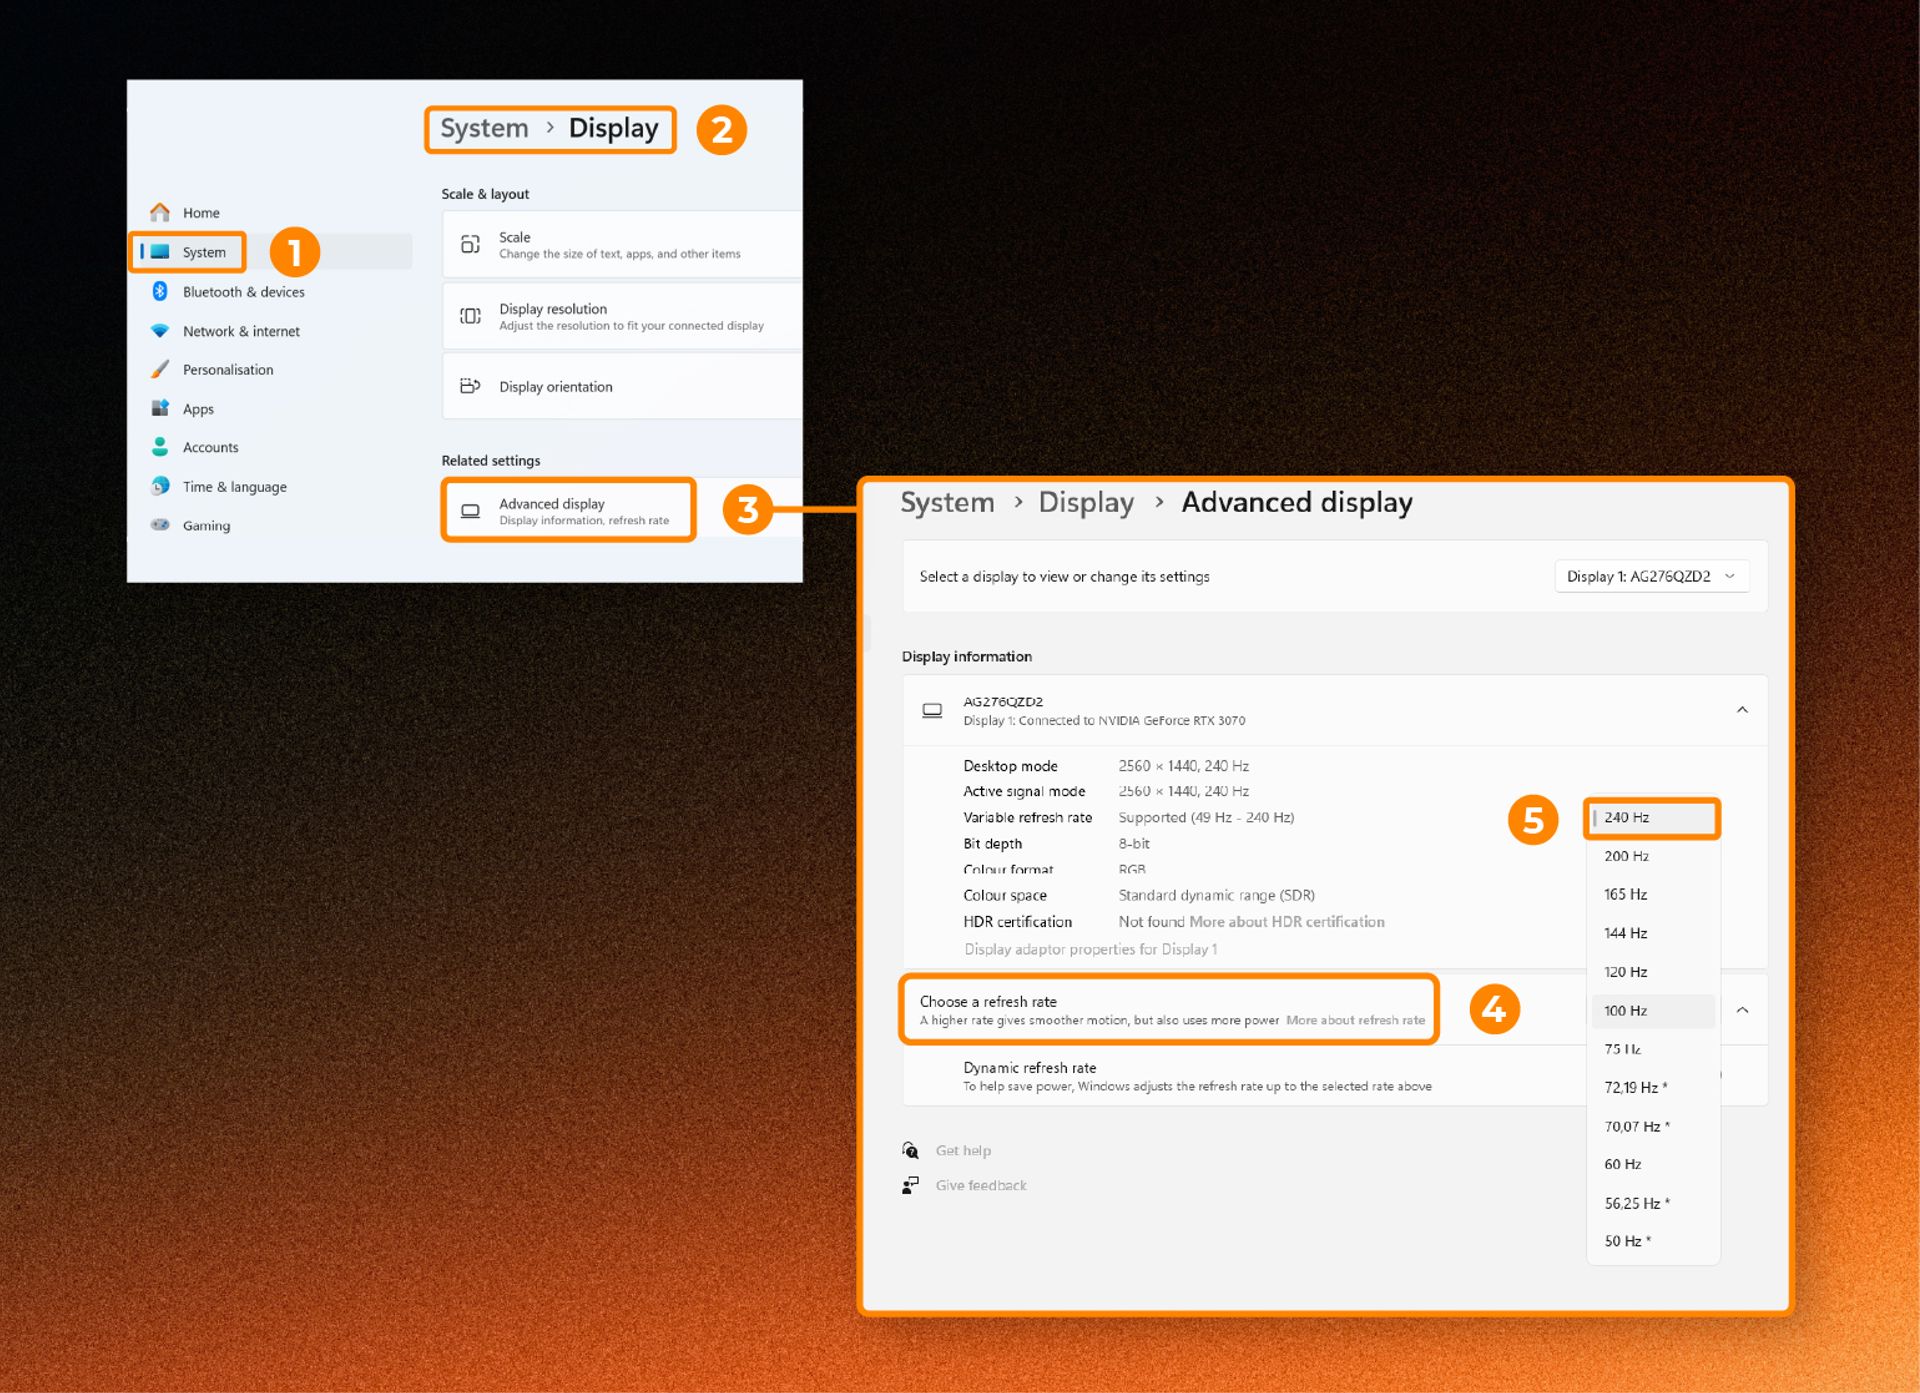
Task: Click the Choose a refresh rate label
Action: (988, 1001)
